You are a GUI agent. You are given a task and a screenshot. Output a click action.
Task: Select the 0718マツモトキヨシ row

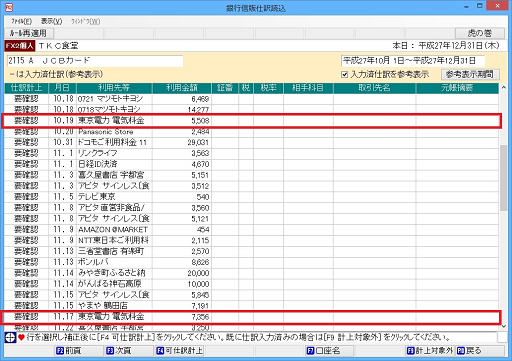252,110
